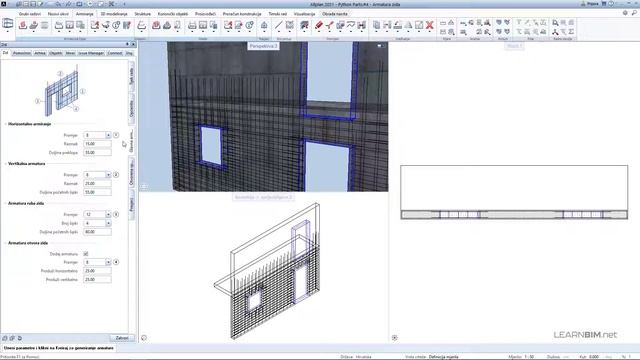The width and height of the screenshot is (640, 360).
Task: Click the red eraser-like icon in the ribbon
Action: pyautogui.click(x=319, y=26)
